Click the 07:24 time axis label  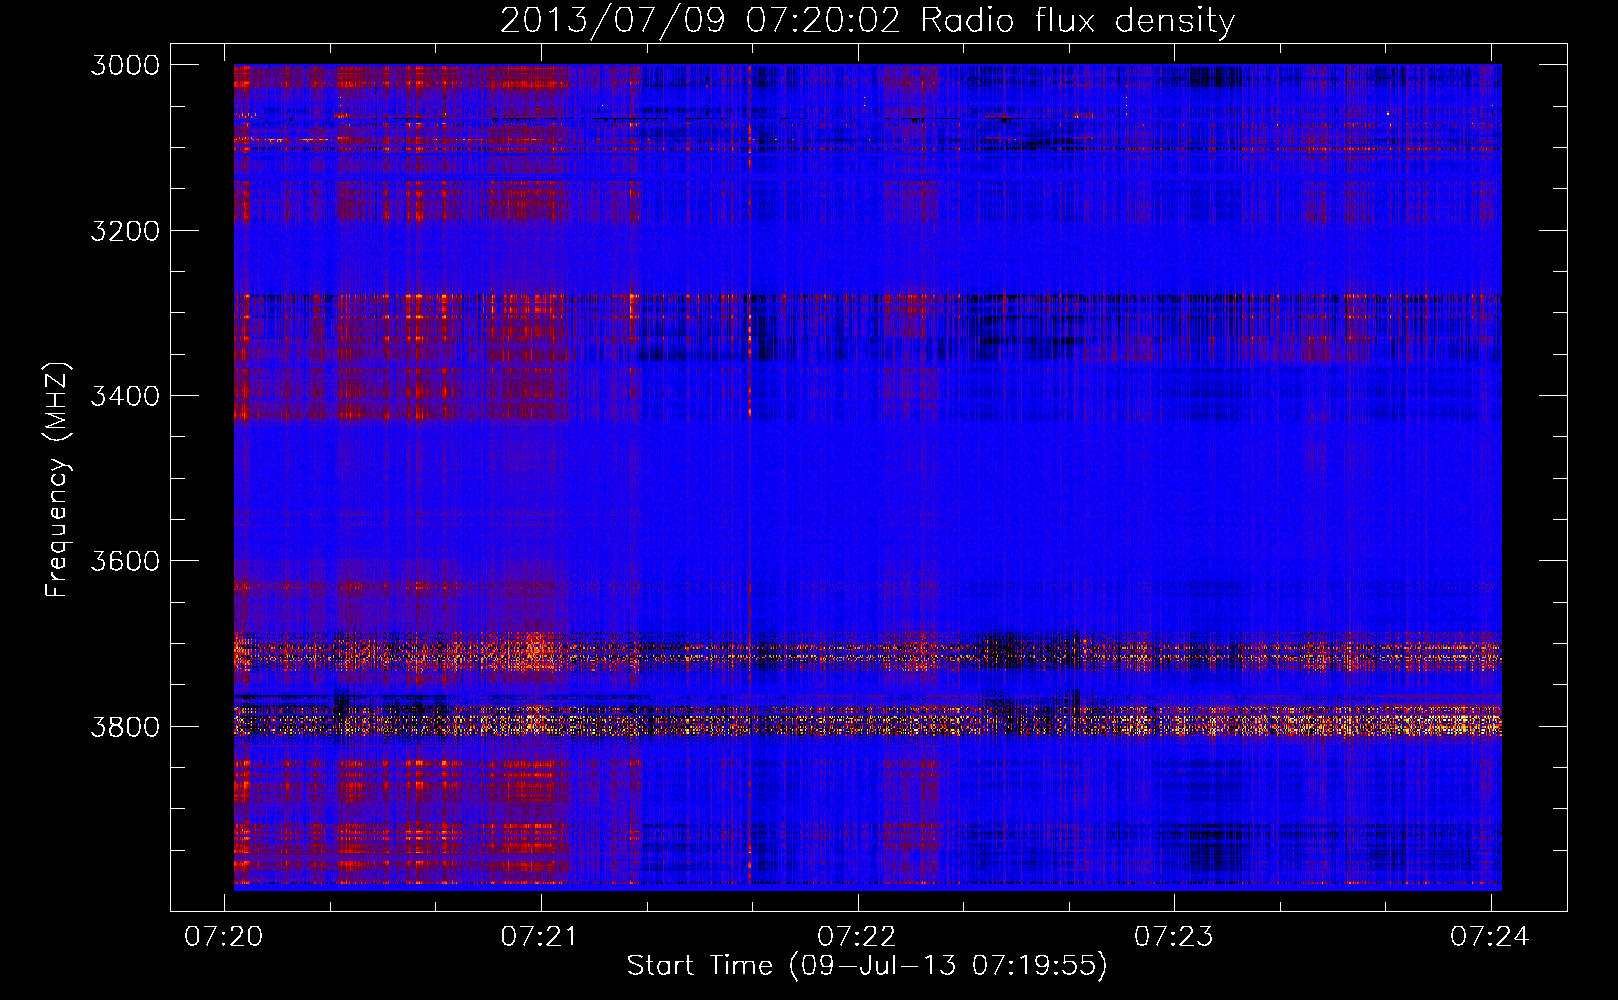point(1490,936)
